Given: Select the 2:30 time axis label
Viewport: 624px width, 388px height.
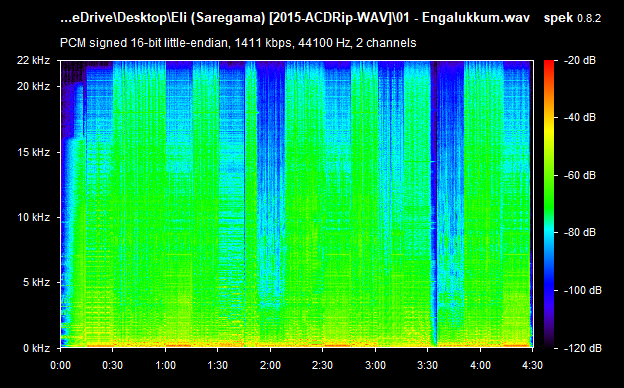Looking at the screenshot, I should 323,365.
